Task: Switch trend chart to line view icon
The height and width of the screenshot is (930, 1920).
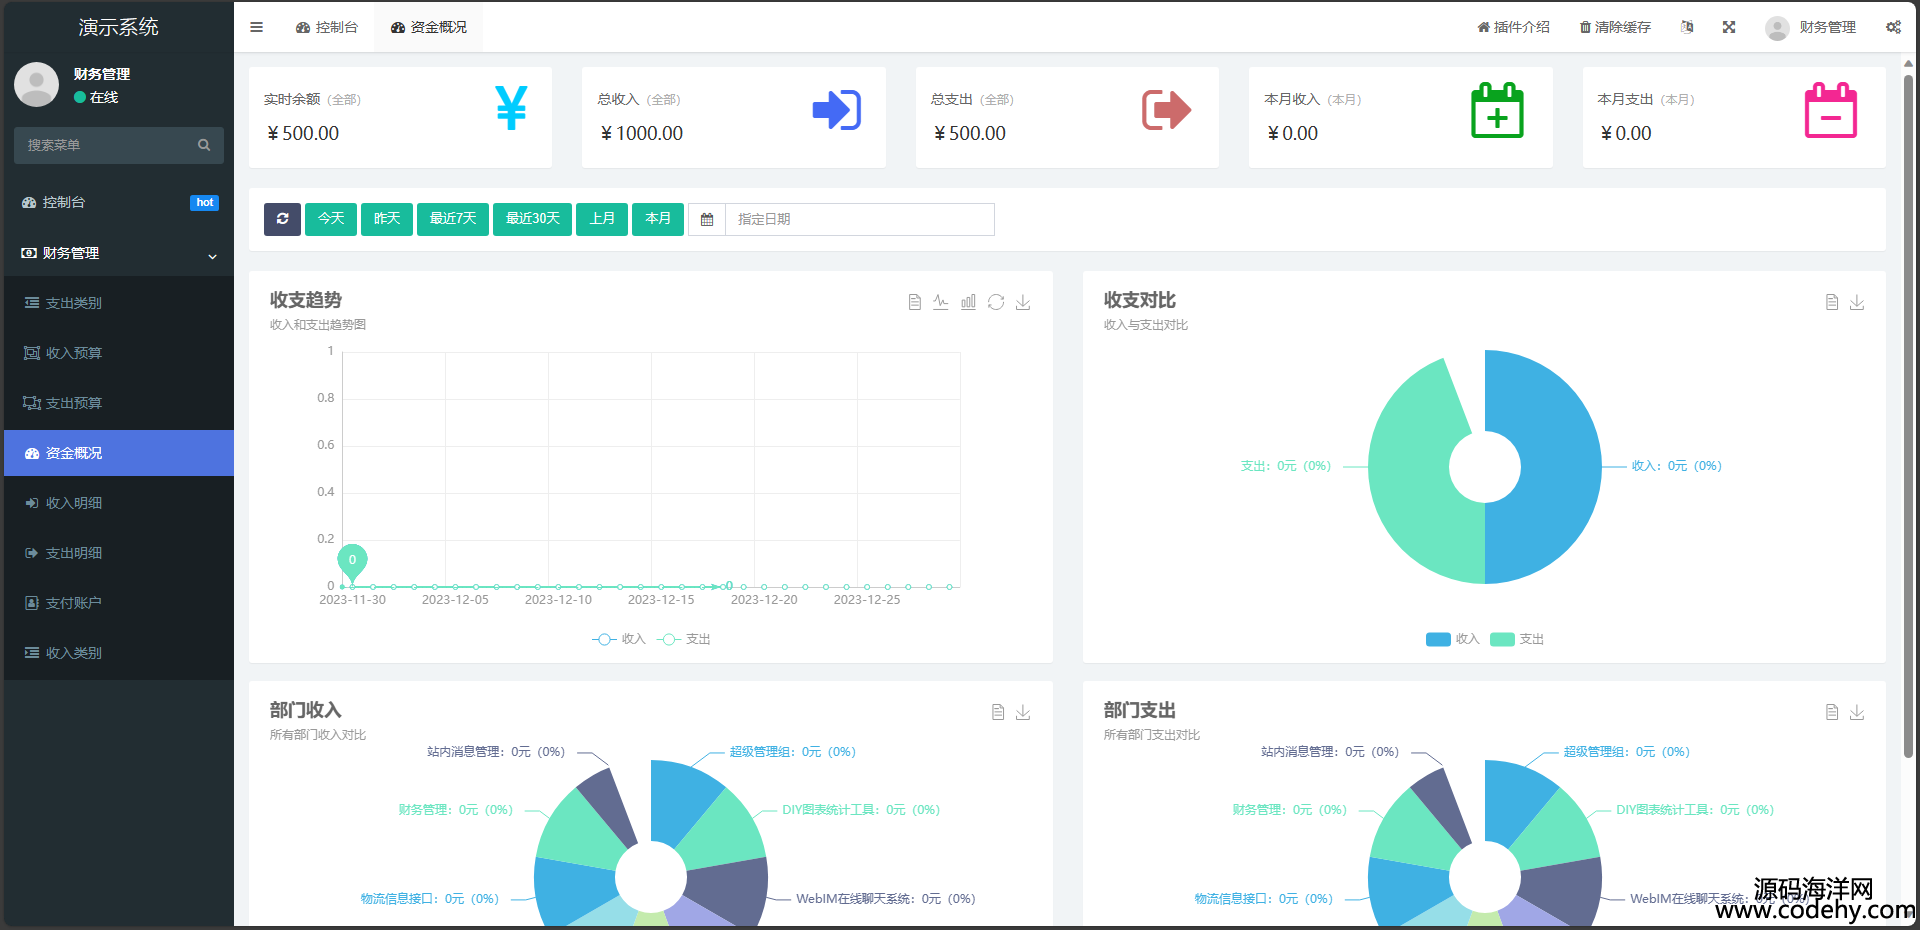Action: pos(941,302)
